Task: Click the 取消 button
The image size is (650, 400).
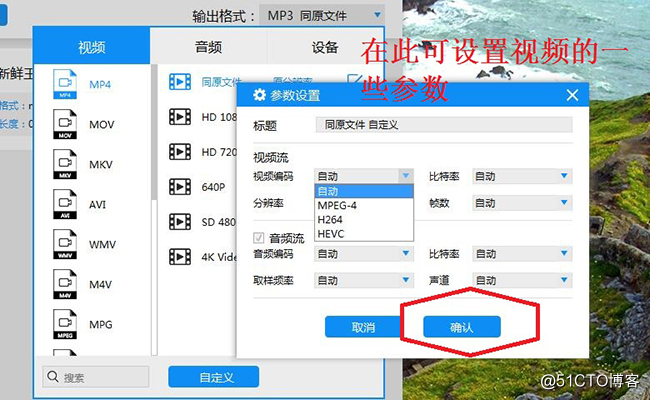Action: [x=363, y=327]
